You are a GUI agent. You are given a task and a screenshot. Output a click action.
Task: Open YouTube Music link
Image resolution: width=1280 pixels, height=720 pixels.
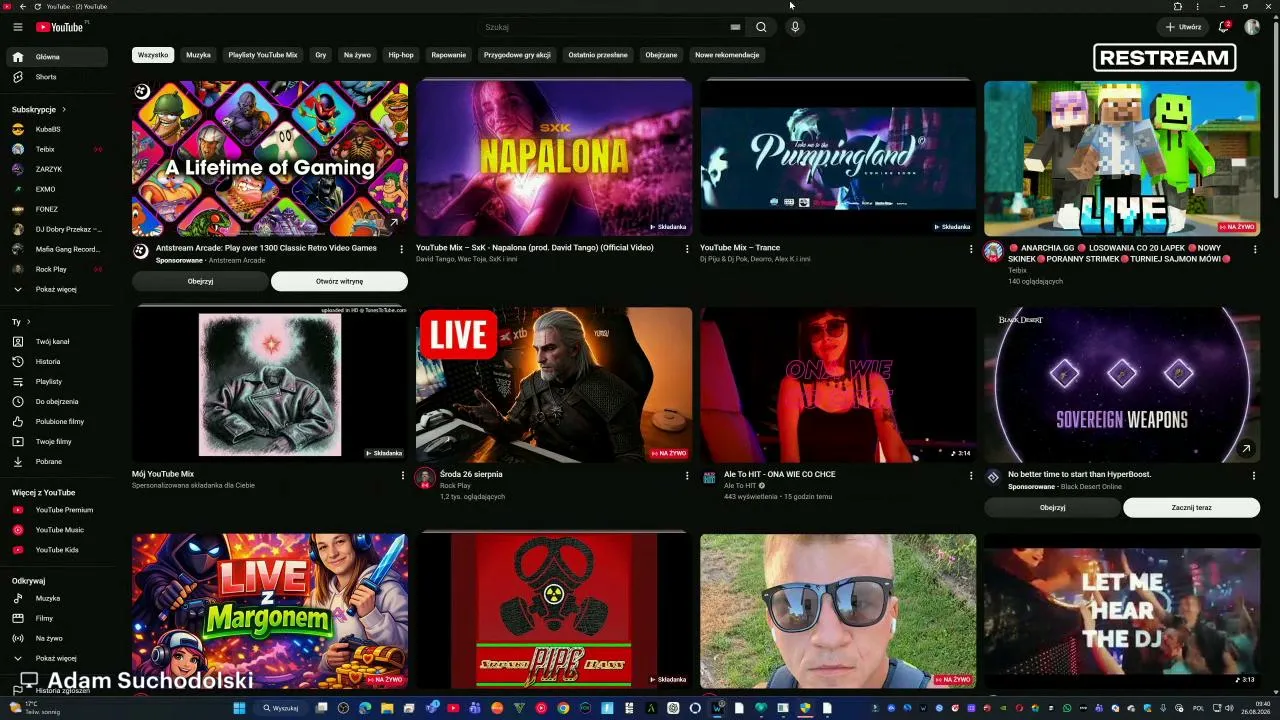pos(58,530)
